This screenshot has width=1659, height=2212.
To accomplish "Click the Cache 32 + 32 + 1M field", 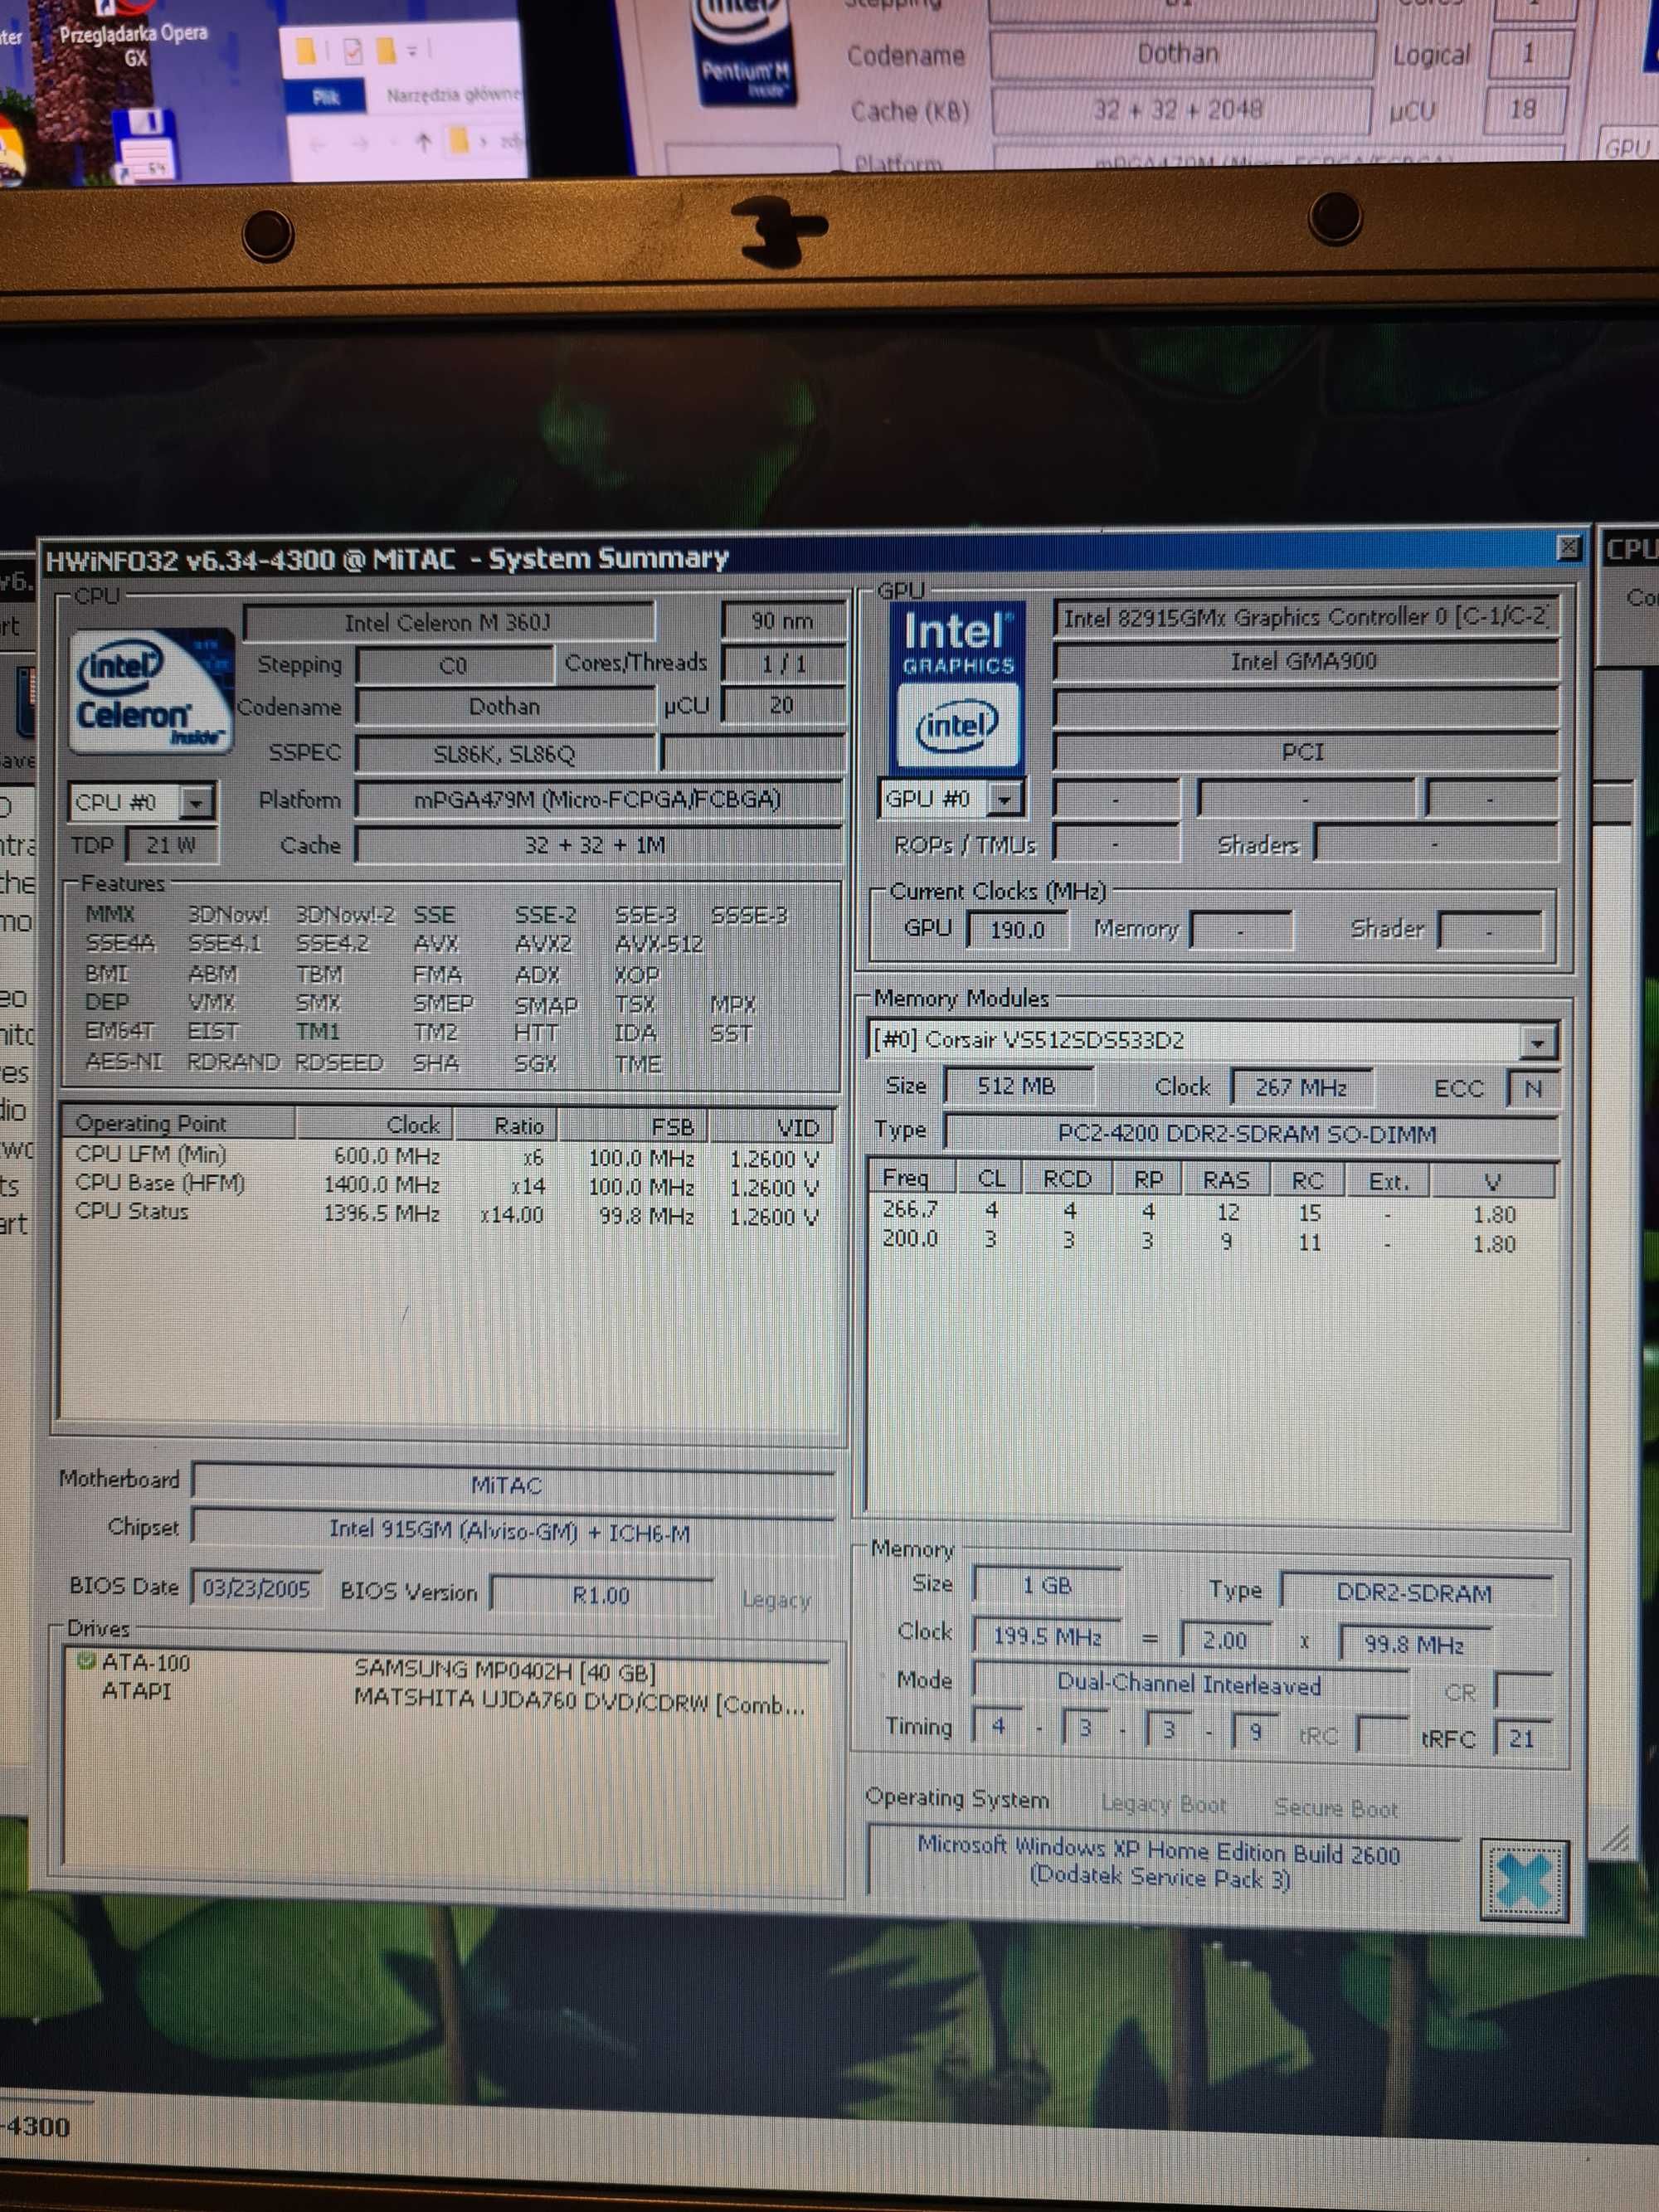I will pos(598,845).
